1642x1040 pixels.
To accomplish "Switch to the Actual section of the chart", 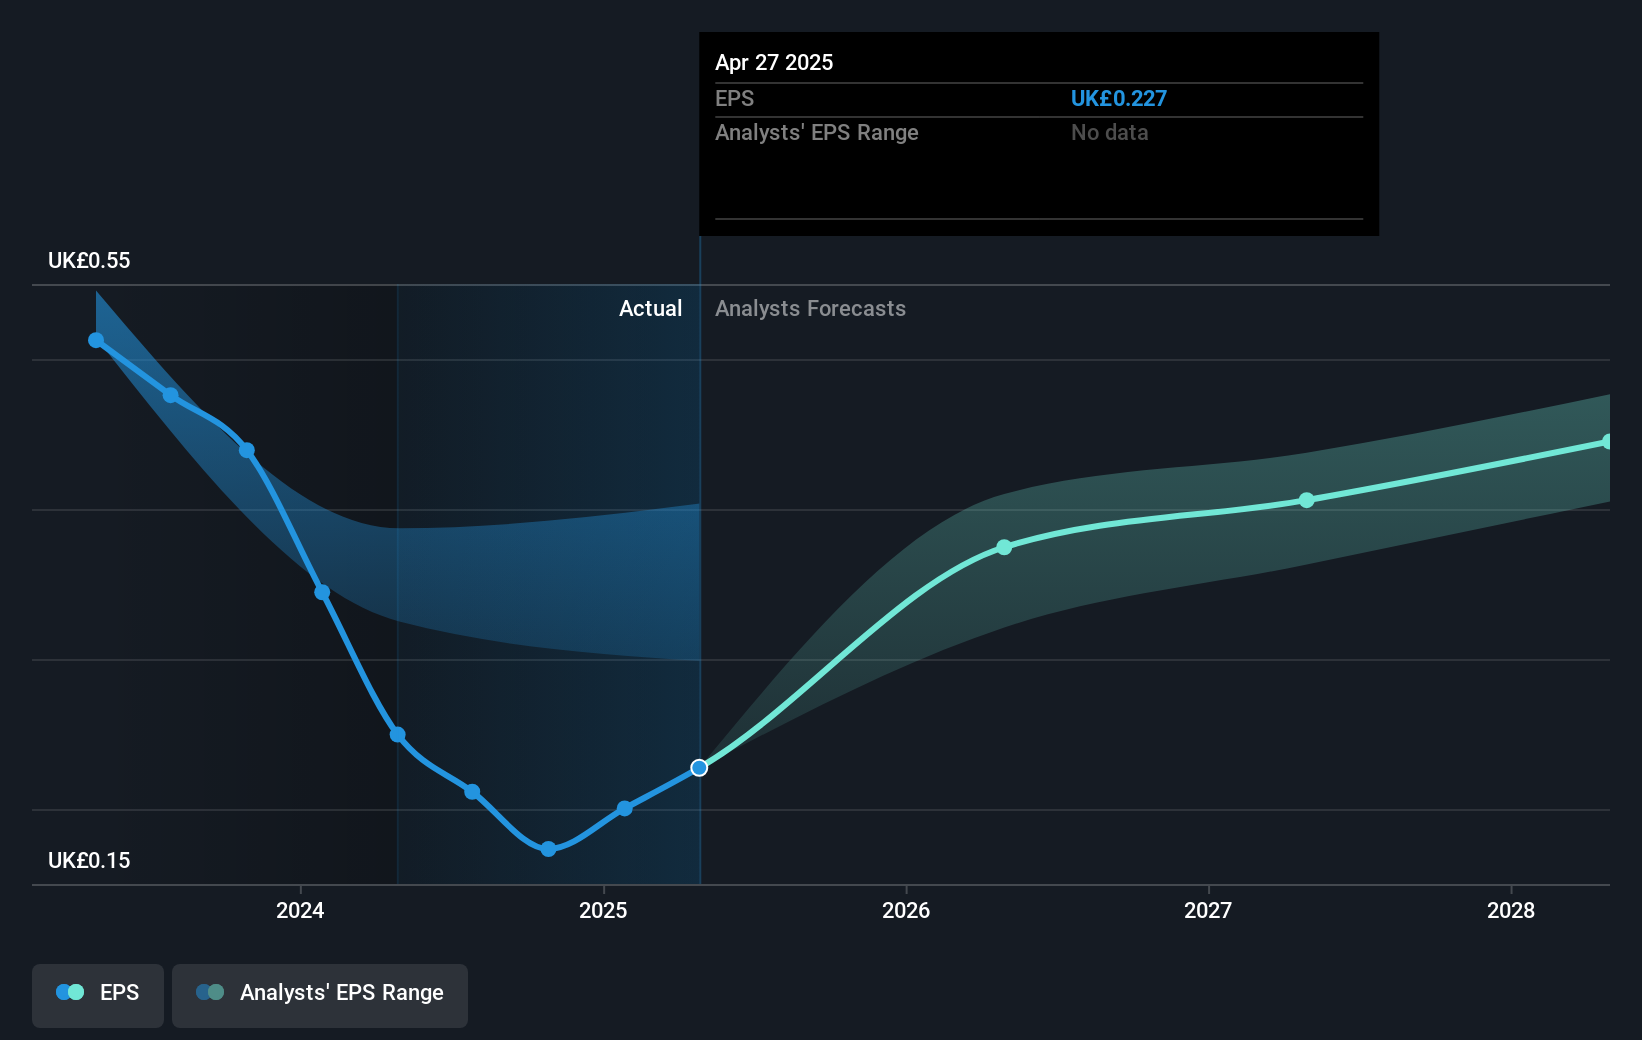I will (x=650, y=308).
